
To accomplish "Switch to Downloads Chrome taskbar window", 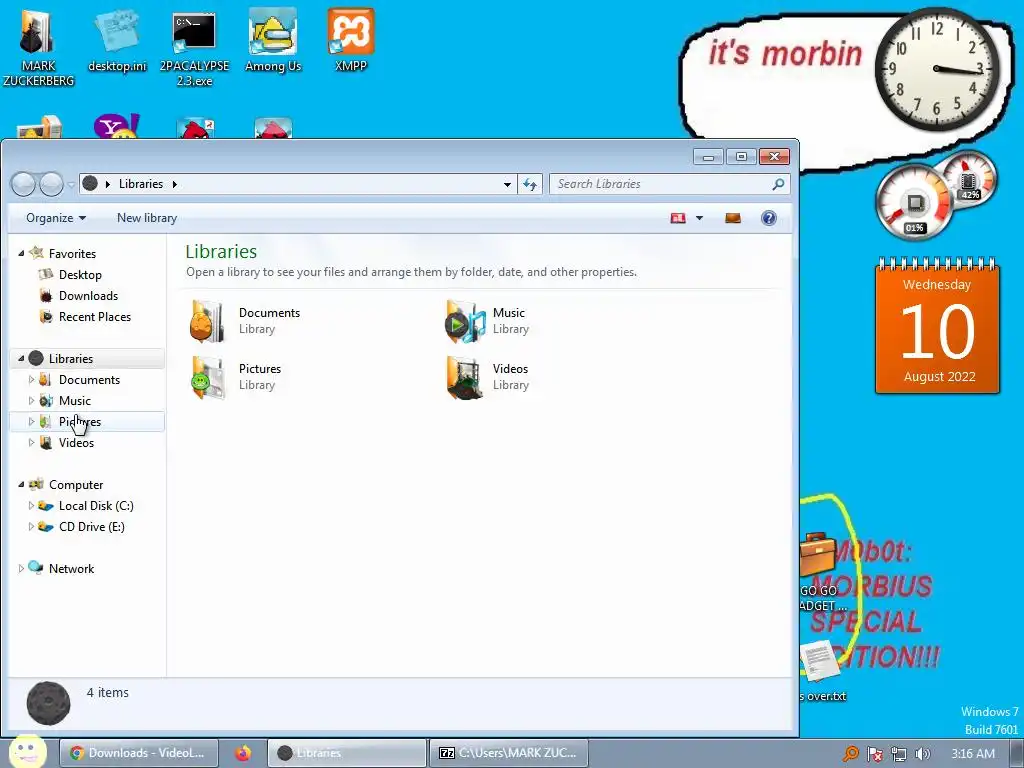I will tap(138, 753).
